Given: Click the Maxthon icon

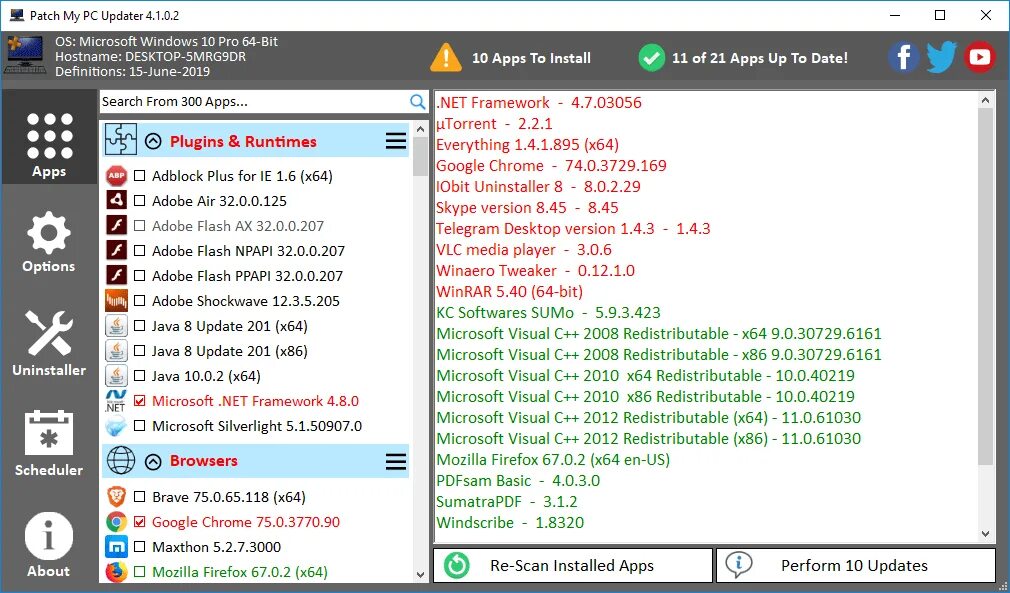Looking at the screenshot, I should click(x=117, y=547).
